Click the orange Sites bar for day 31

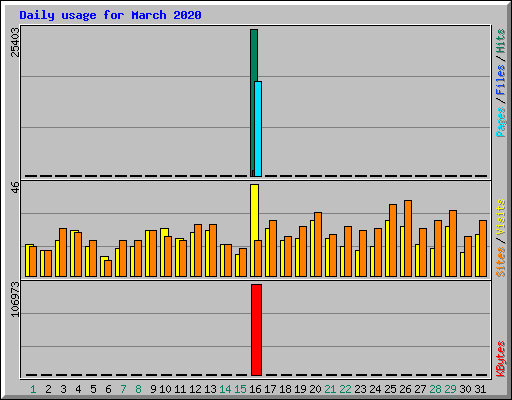click(483, 248)
